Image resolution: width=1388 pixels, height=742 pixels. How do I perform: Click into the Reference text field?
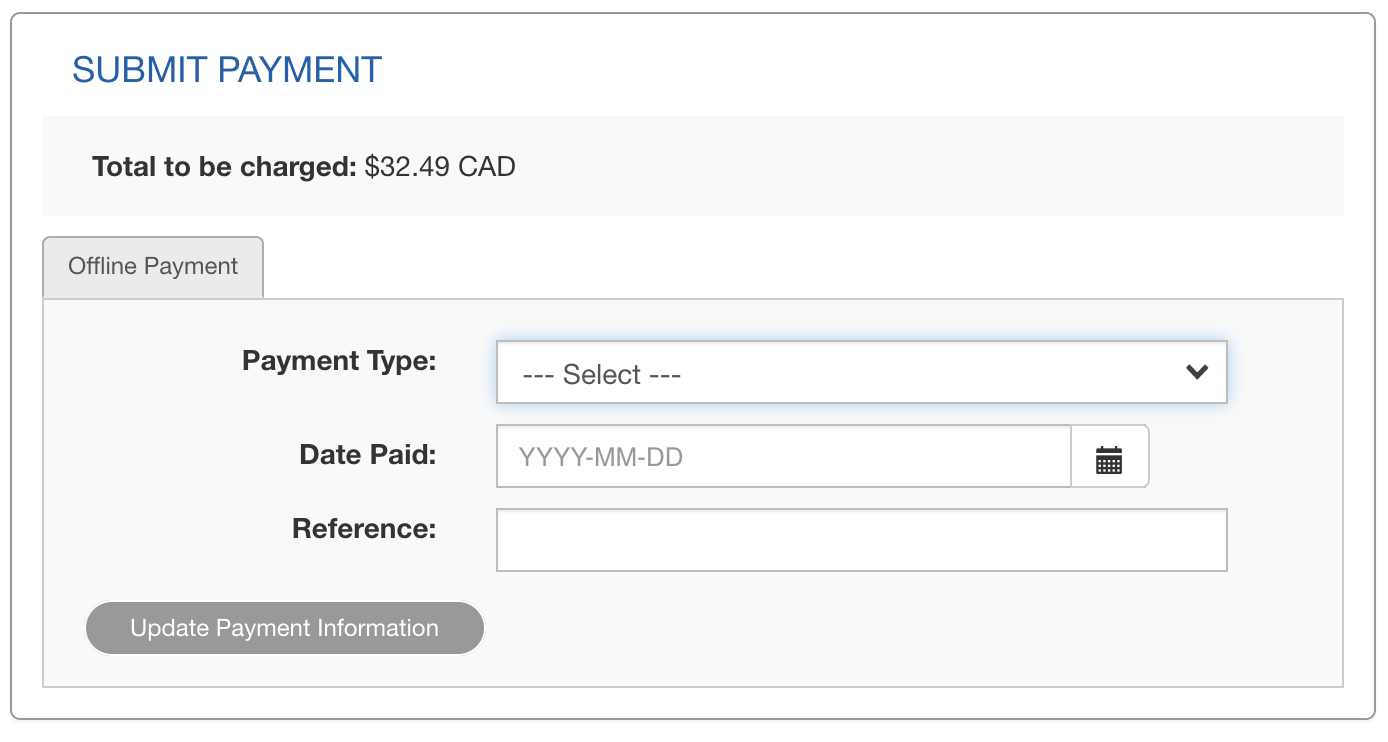coord(860,541)
